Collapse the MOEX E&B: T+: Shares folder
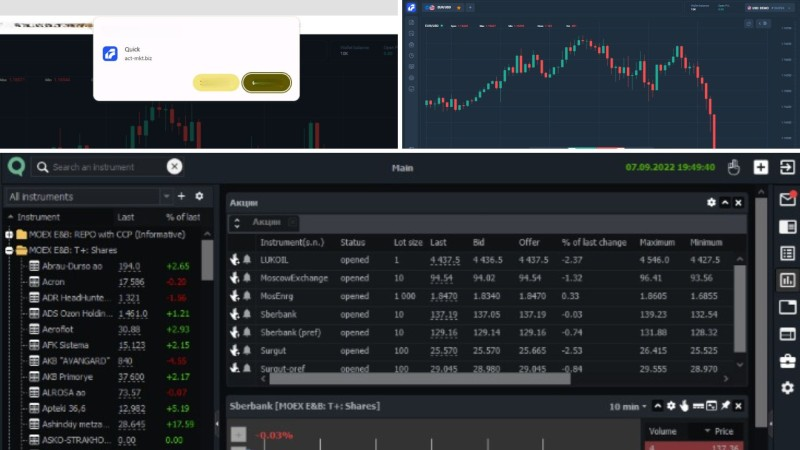The width and height of the screenshot is (800, 450). tap(9, 250)
